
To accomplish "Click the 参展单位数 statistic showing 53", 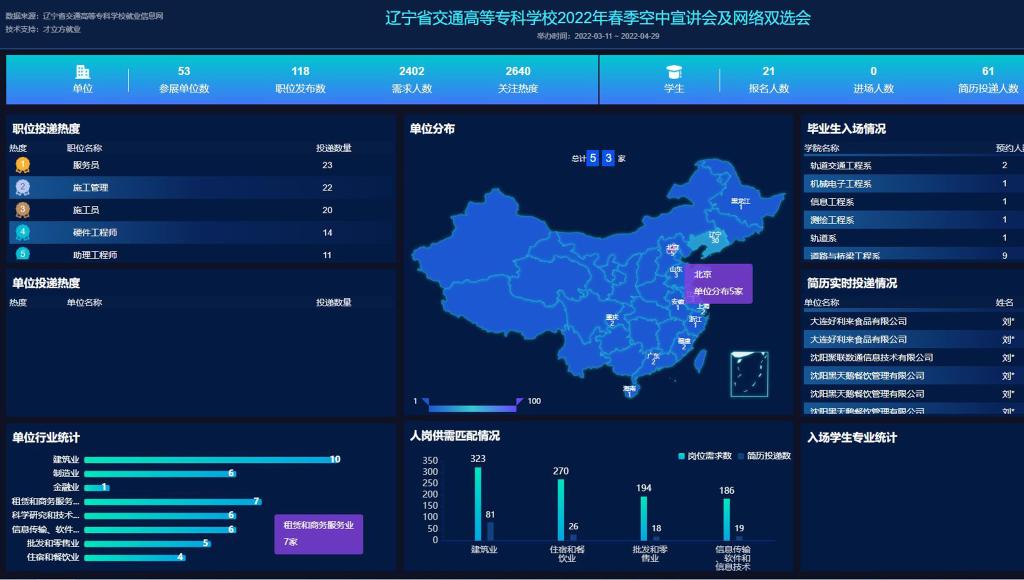I will coord(184,79).
